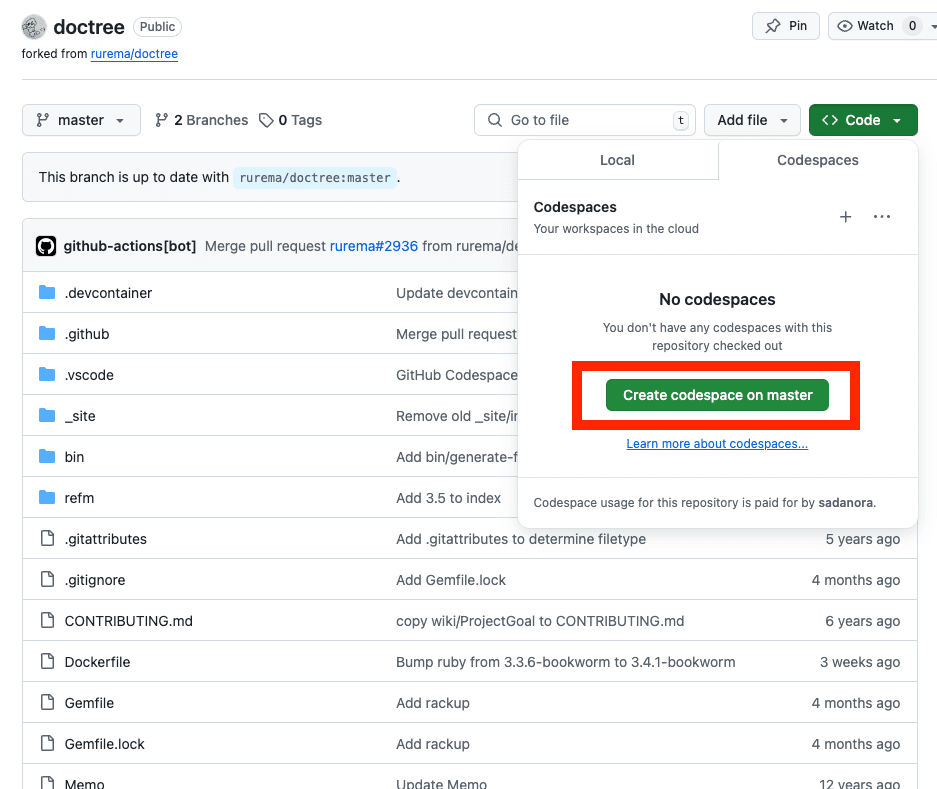
Task: Open the master branch selector
Action: [81, 119]
